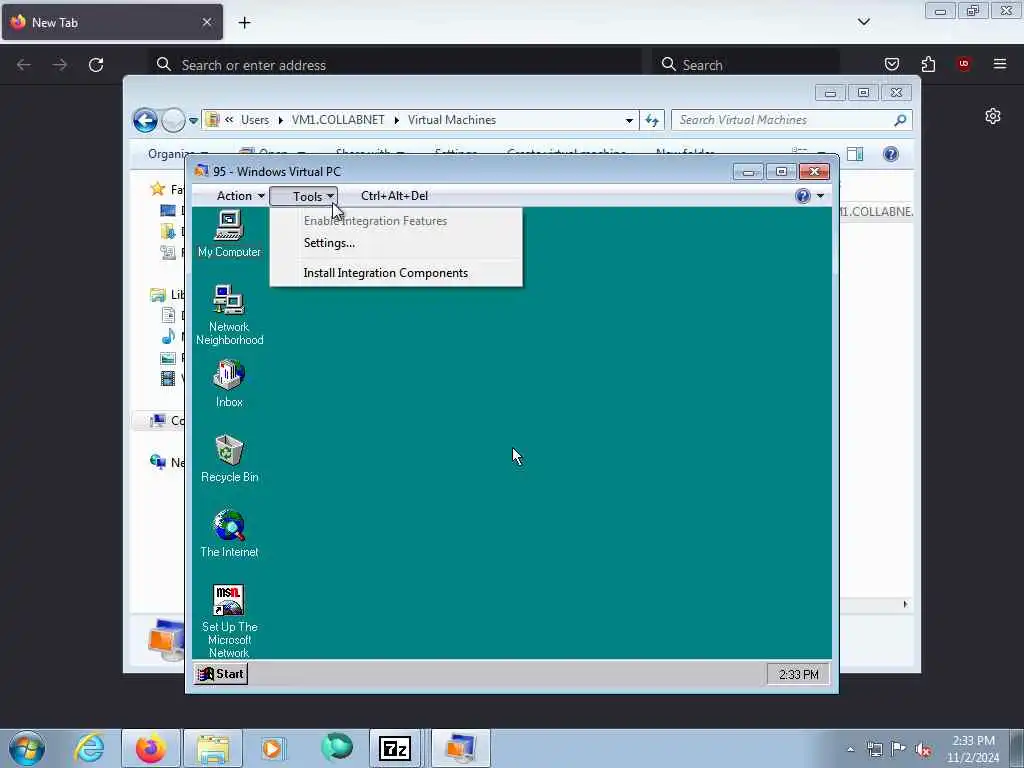Click Explorer back navigation button

point(145,120)
